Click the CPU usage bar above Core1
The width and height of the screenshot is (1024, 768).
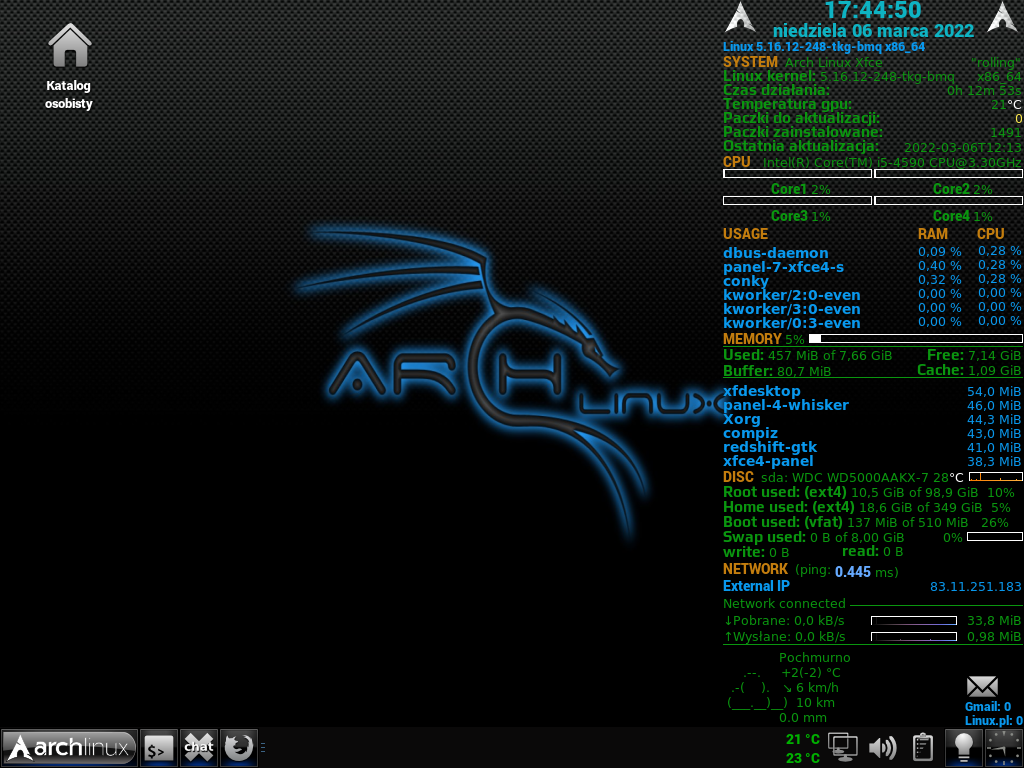pyautogui.click(x=797, y=174)
